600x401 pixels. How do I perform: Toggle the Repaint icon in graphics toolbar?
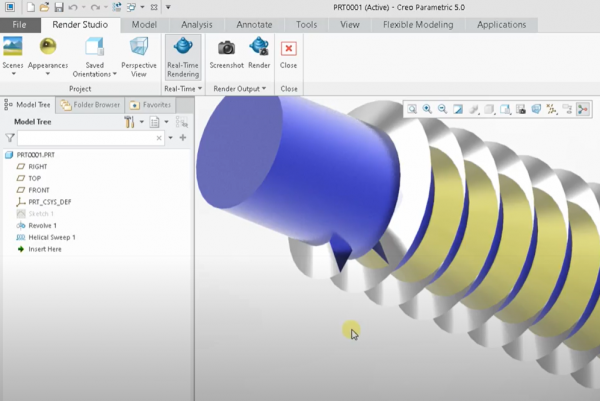pyautogui.click(x=458, y=108)
